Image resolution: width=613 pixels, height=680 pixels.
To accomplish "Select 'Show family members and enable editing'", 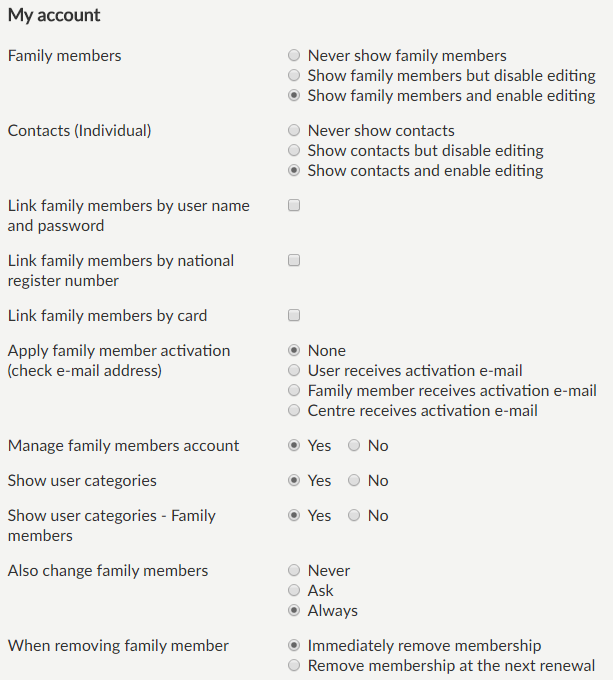I will 294,96.
